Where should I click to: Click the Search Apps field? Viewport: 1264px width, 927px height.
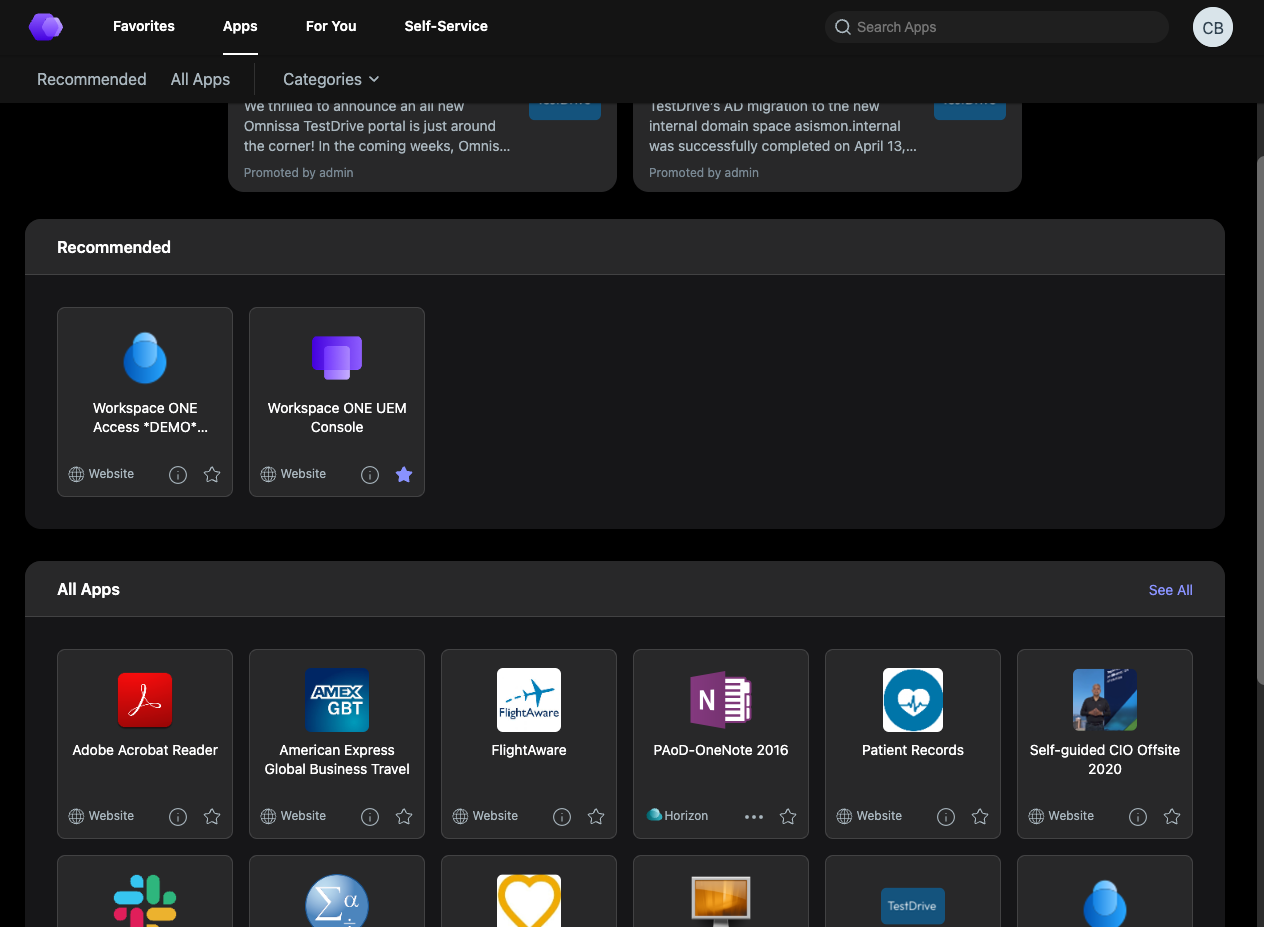pyautogui.click(x=1000, y=27)
